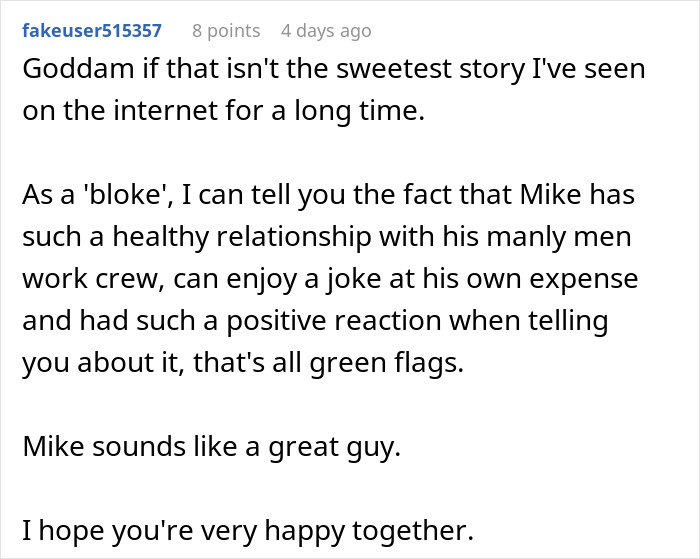
Task: Open the fakeuser515357 user profile link
Action: coord(91,31)
